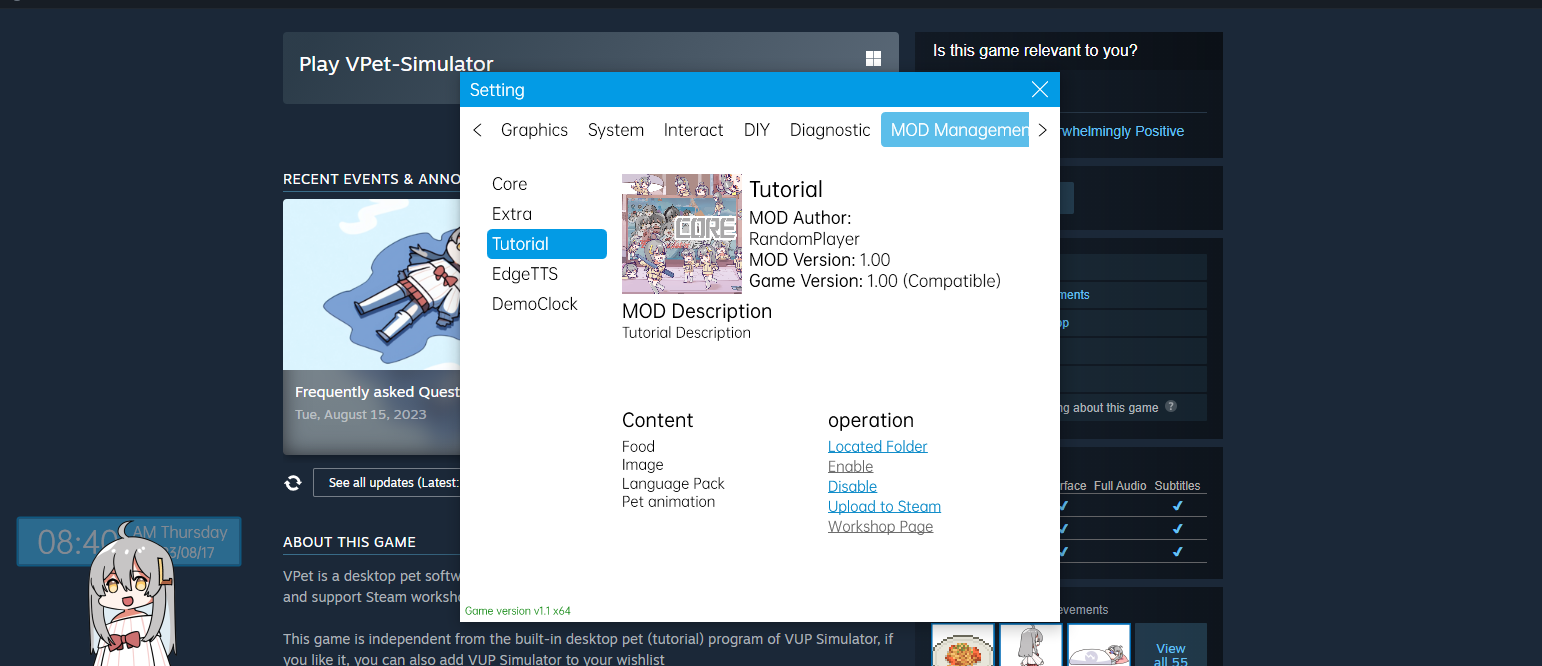Viewport: 1542px width, 666px height.
Task: Select the MOD Management tab
Action: pyautogui.click(x=955, y=130)
